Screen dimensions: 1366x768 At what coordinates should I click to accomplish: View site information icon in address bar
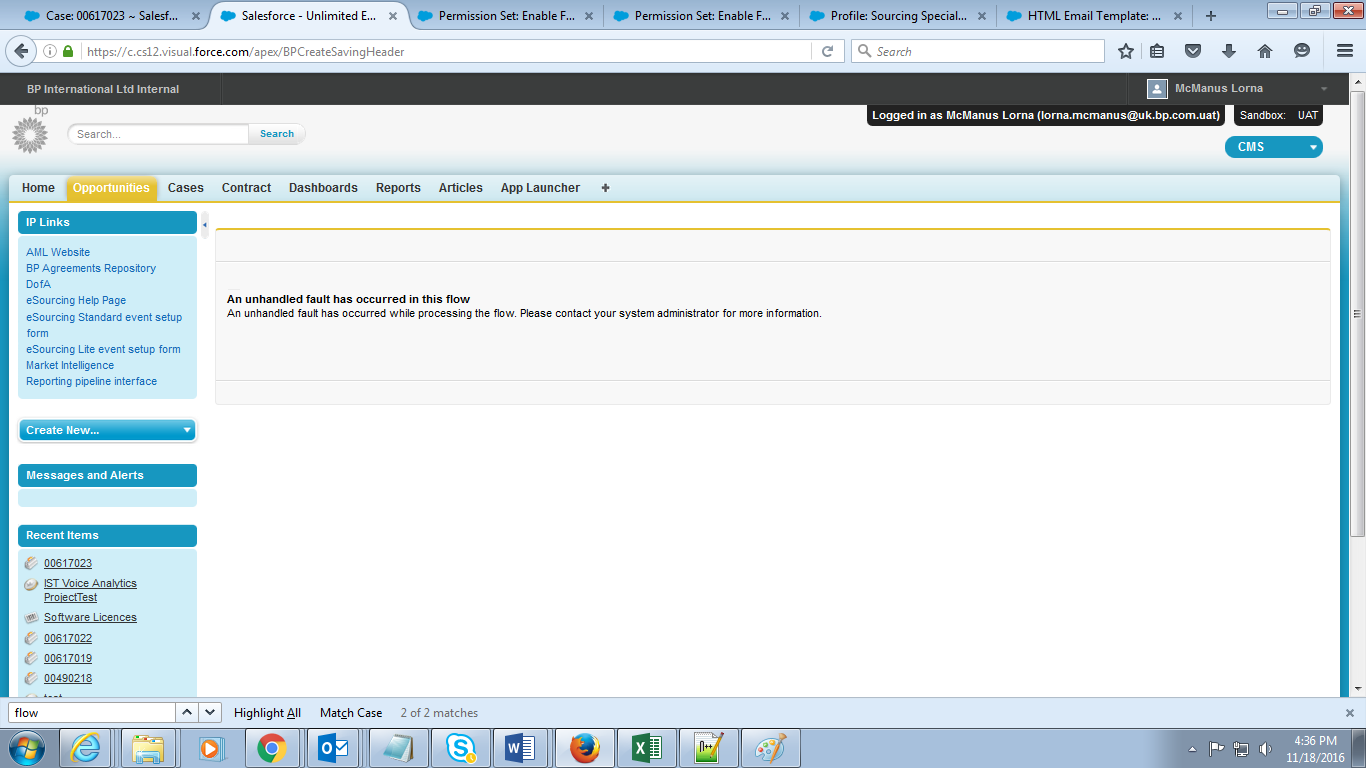tap(49, 51)
